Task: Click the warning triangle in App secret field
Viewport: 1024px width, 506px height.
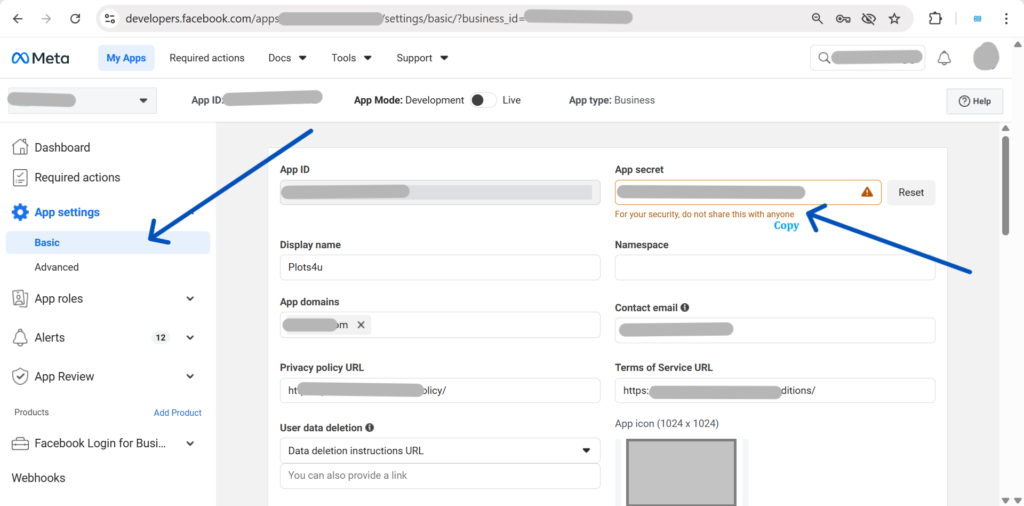Action: (867, 191)
